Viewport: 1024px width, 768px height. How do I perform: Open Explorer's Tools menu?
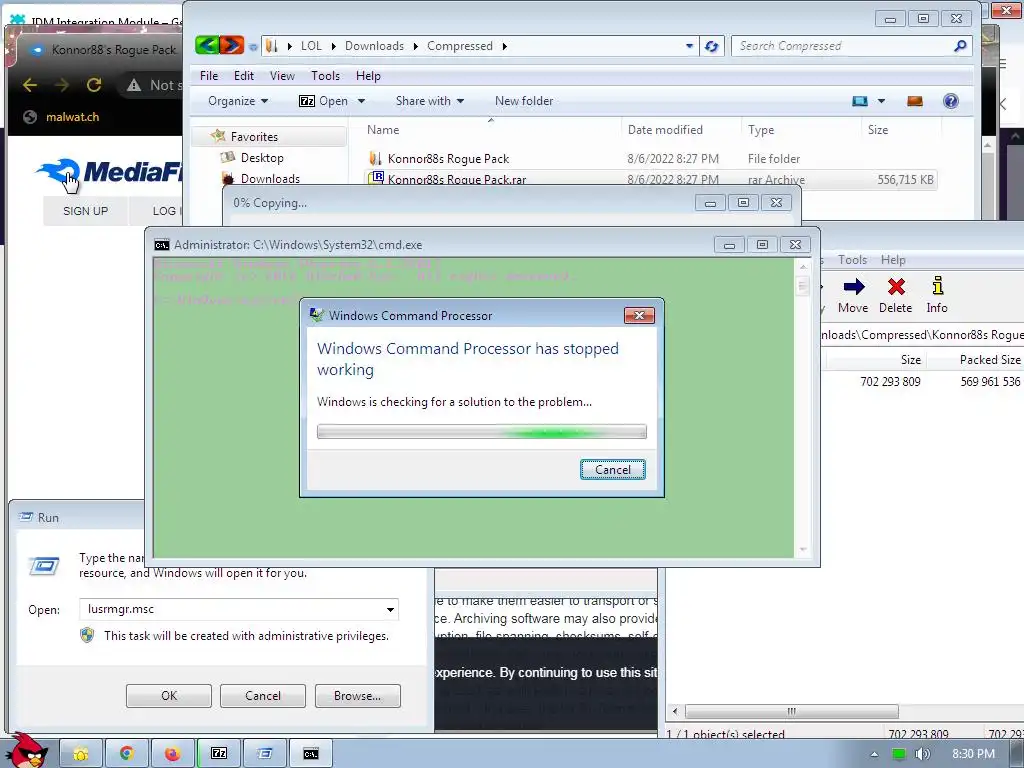tap(325, 76)
